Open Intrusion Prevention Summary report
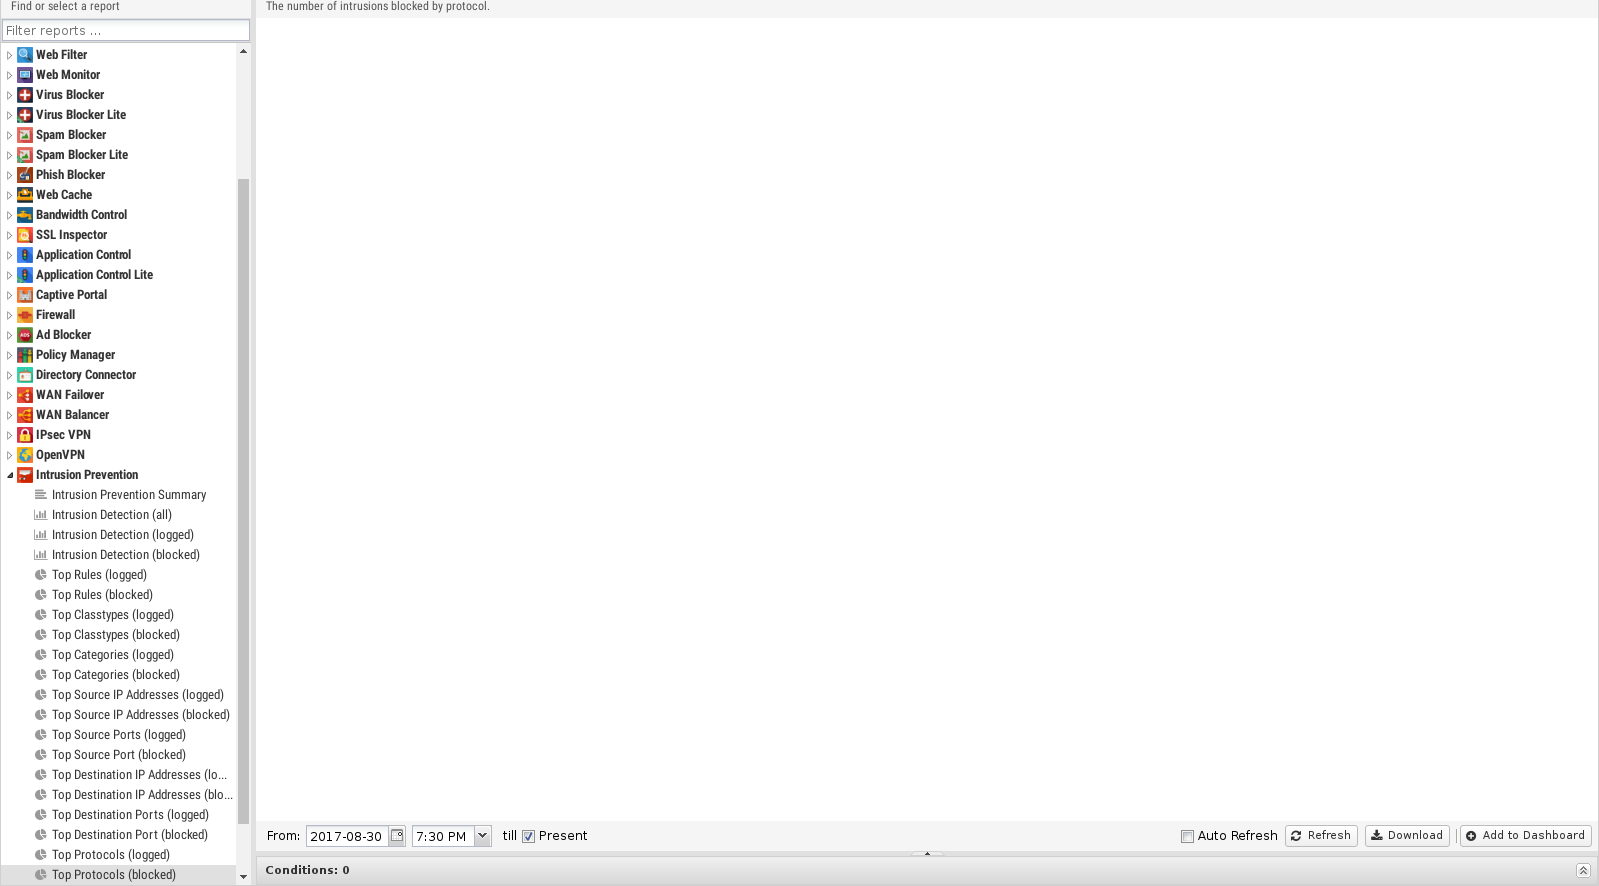The image size is (1599, 886). pos(129,495)
